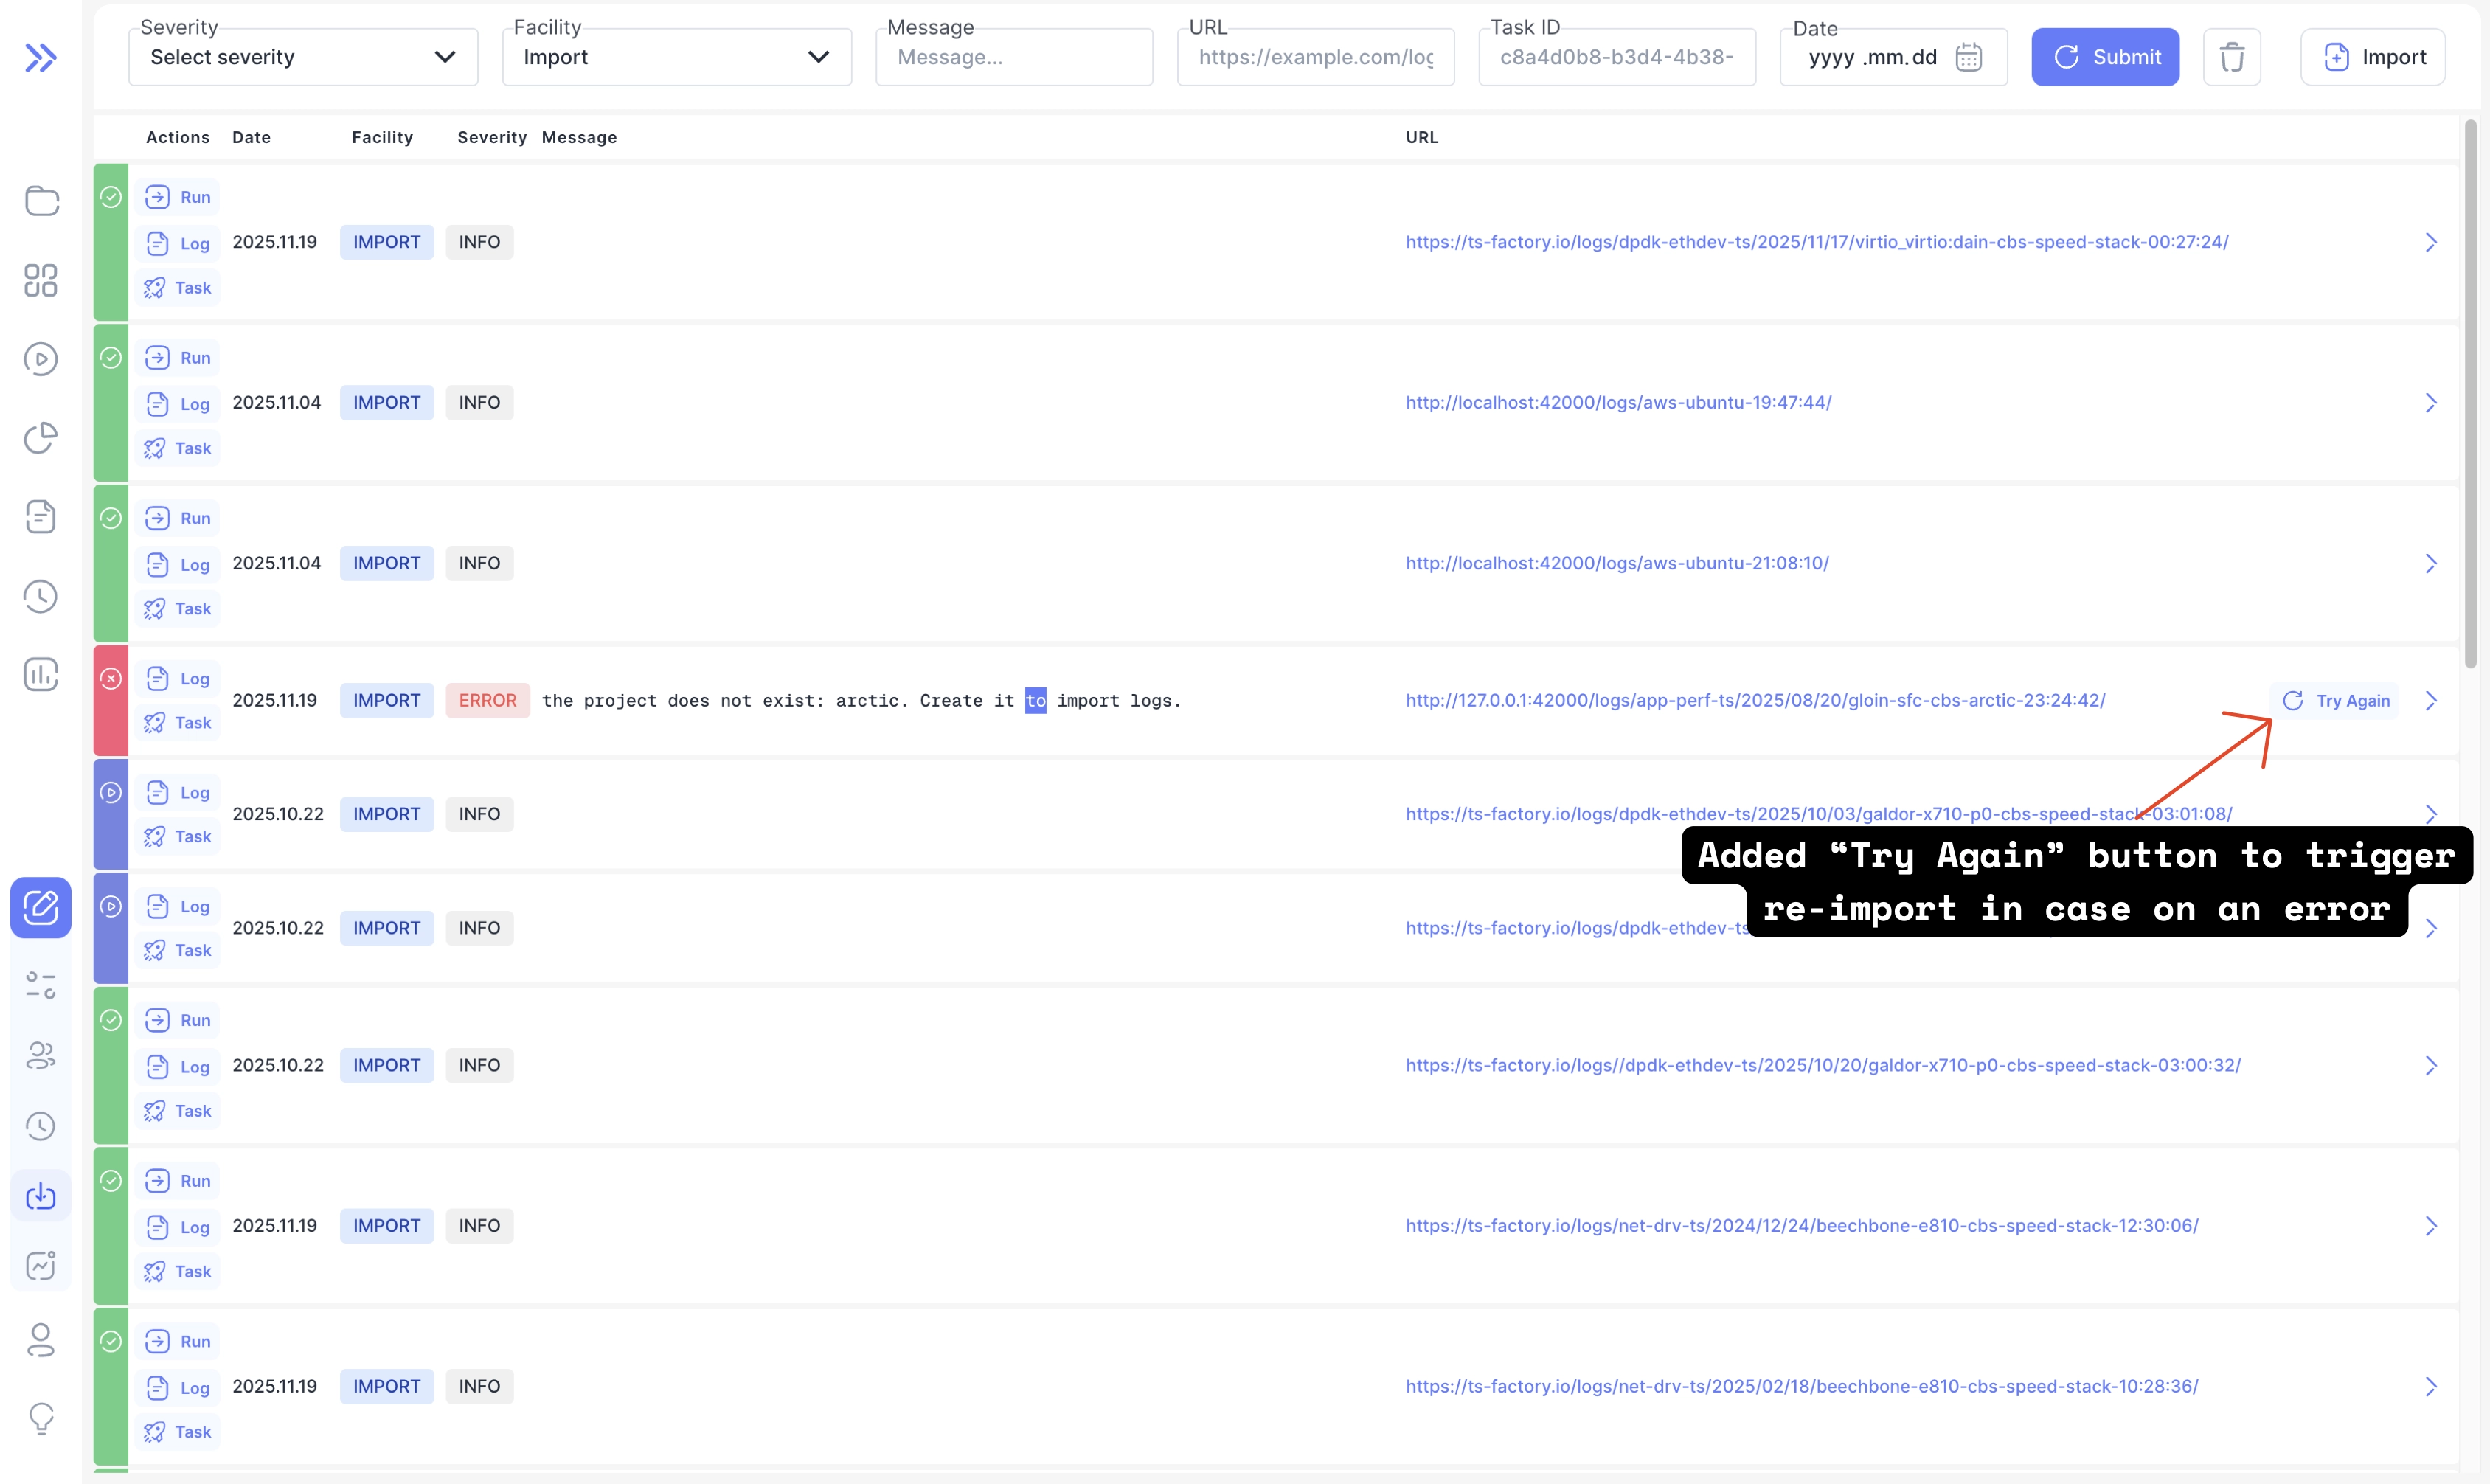Click the vertical scrollbar on the right
This screenshot has width=2490, height=1484.
[x=2470, y=394]
